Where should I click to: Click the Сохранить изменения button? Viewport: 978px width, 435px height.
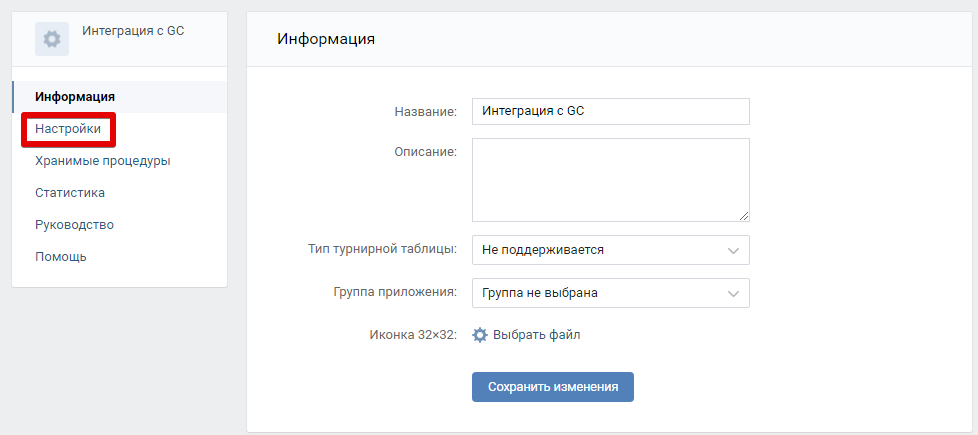click(553, 387)
